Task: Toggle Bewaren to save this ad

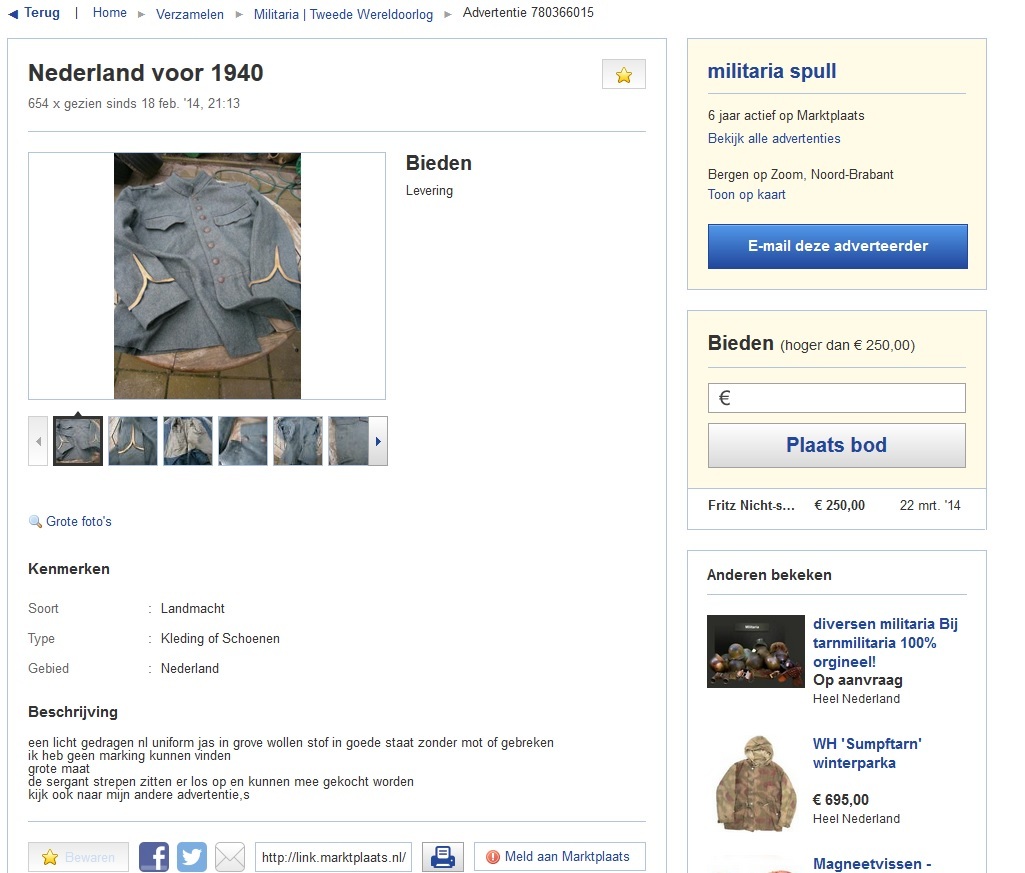Action: pos(79,857)
